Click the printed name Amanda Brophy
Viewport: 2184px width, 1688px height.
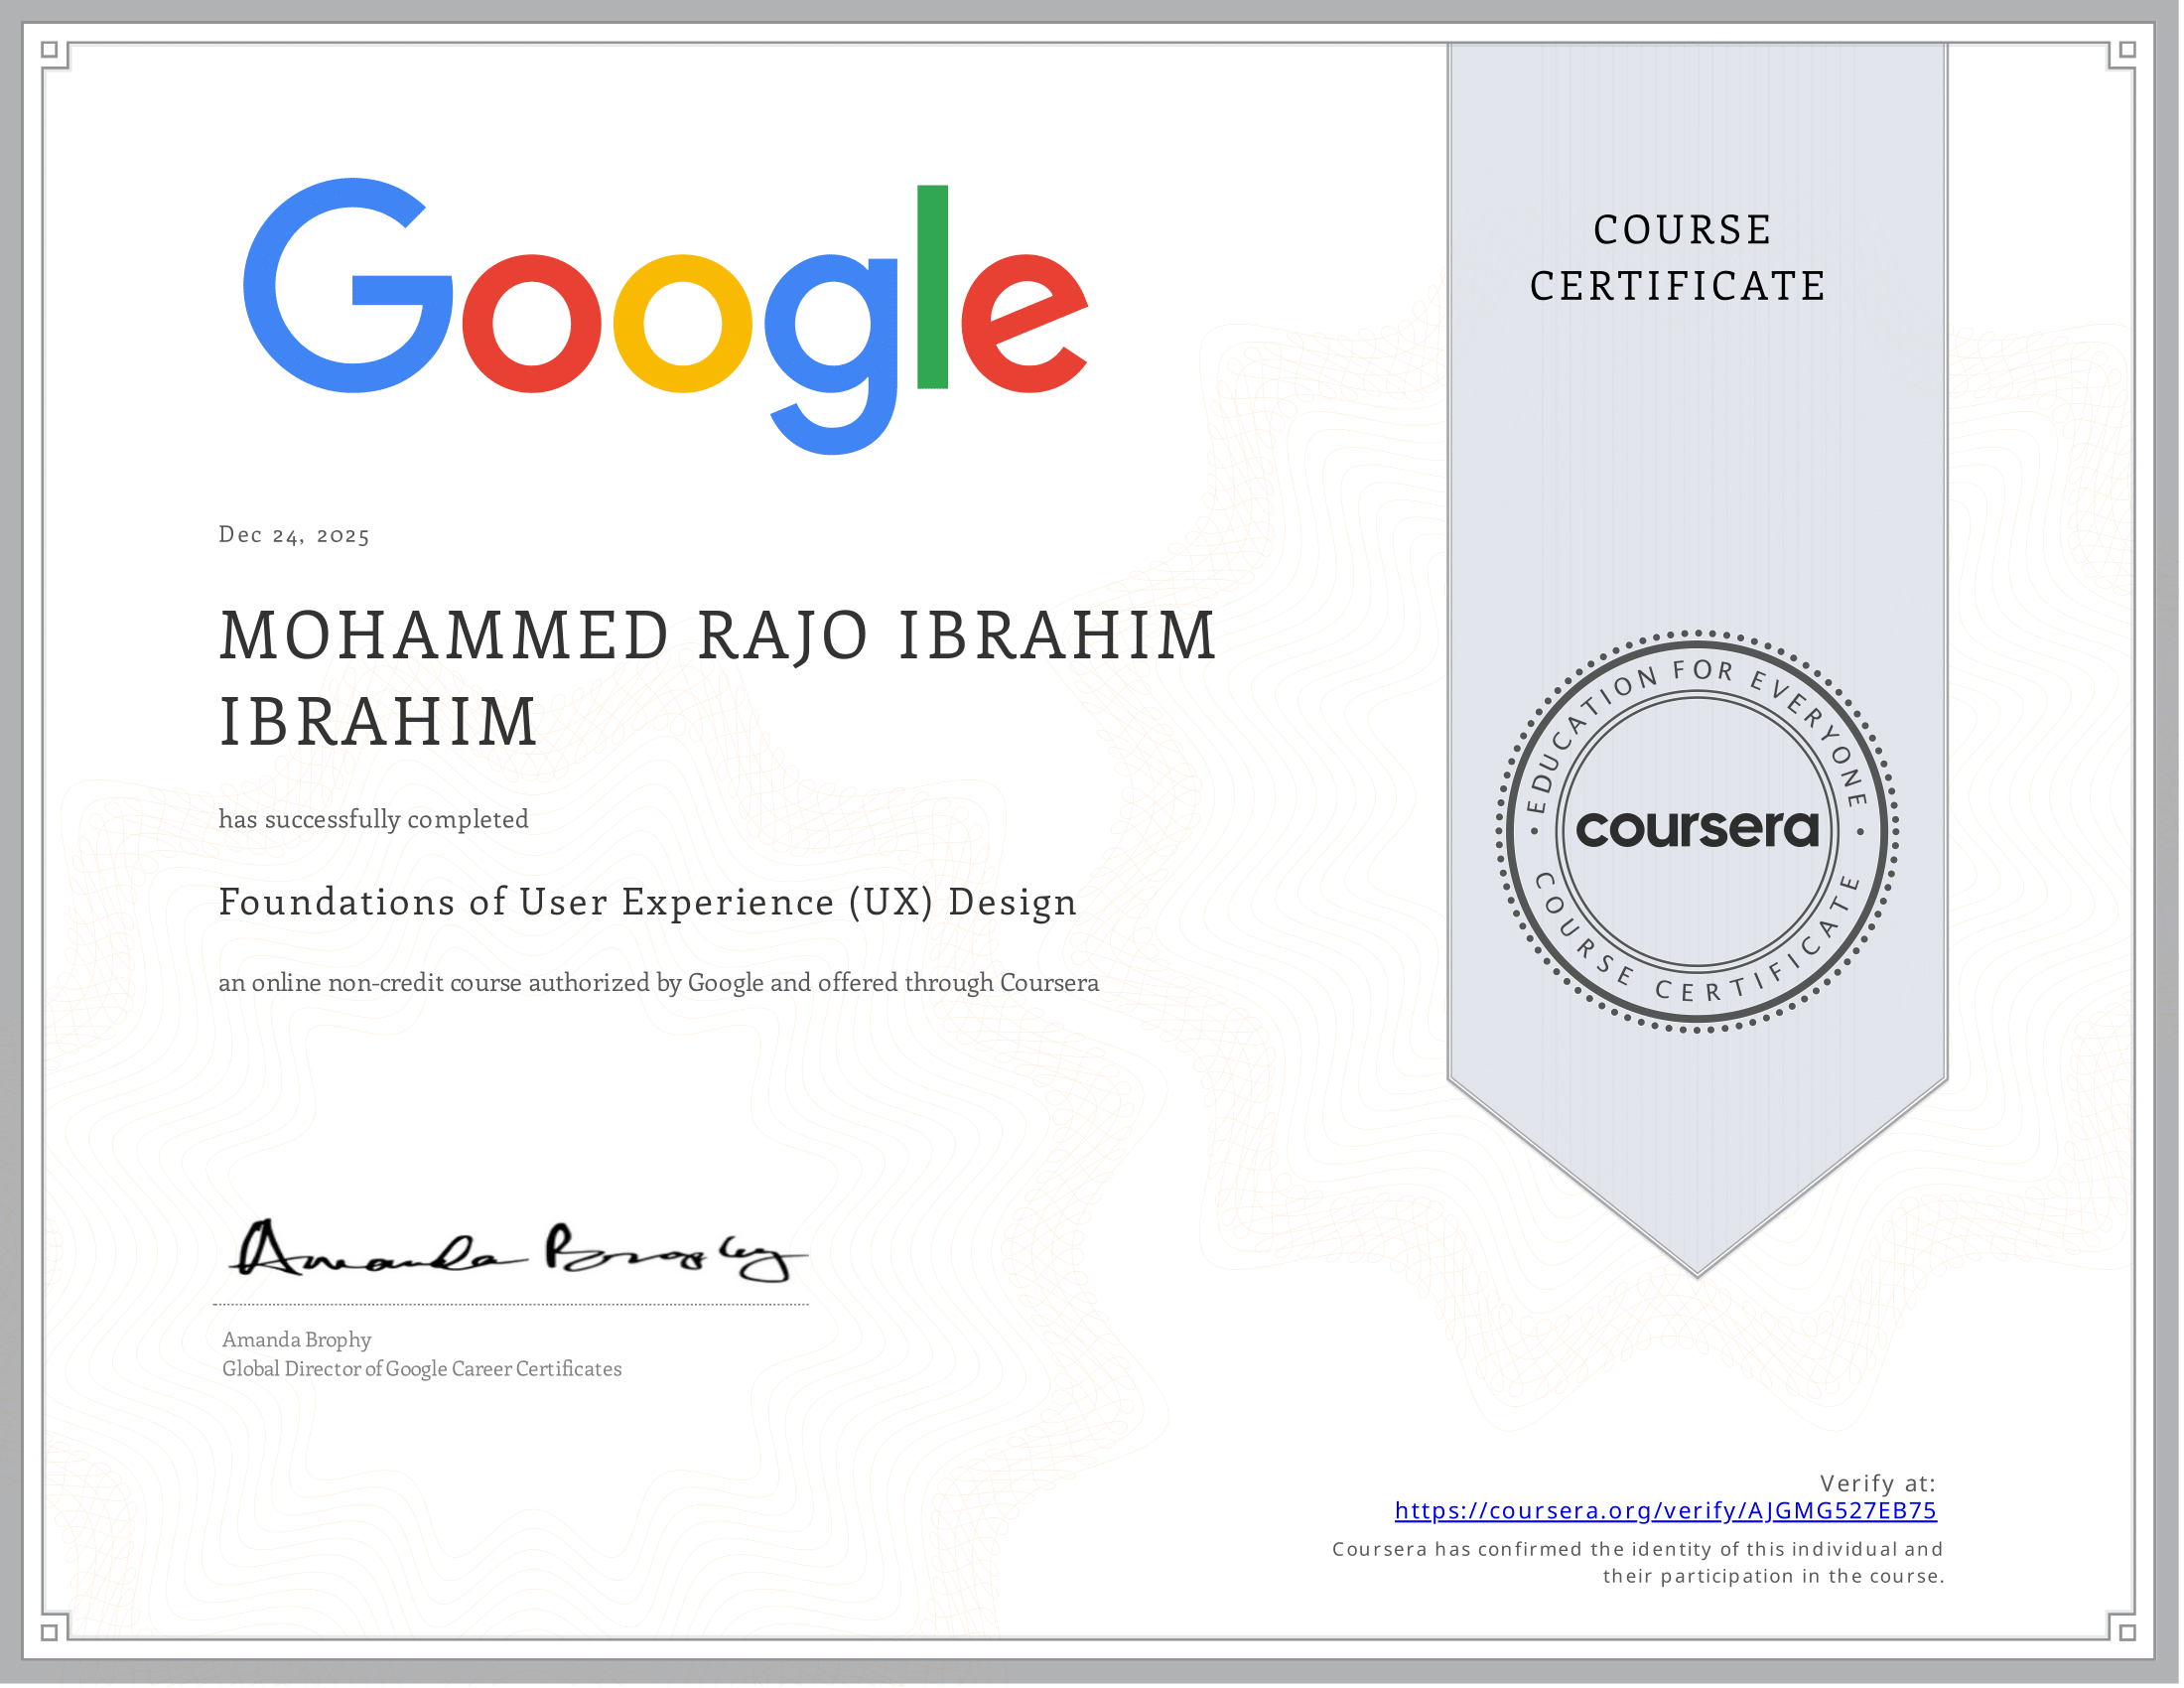click(x=297, y=1340)
